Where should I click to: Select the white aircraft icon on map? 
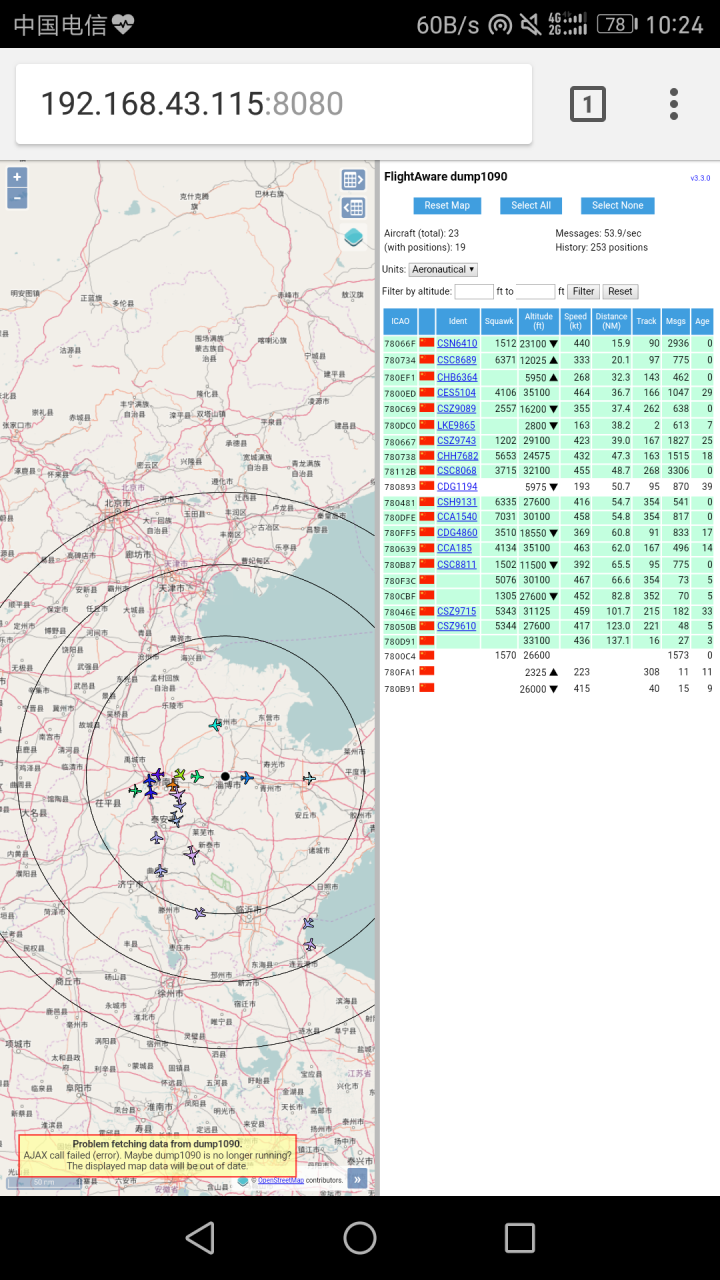309,777
